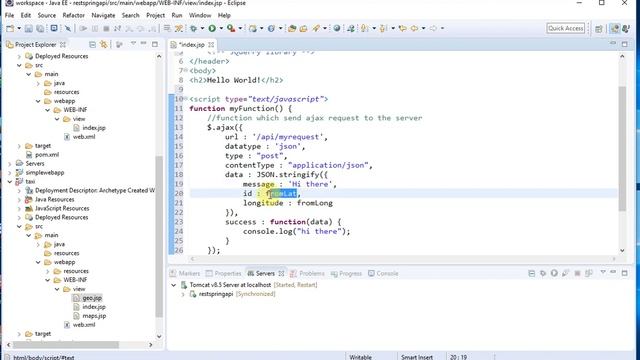The height and width of the screenshot is (360, 640).
Task: Open the Refactor menu
Action: (73, 15)
